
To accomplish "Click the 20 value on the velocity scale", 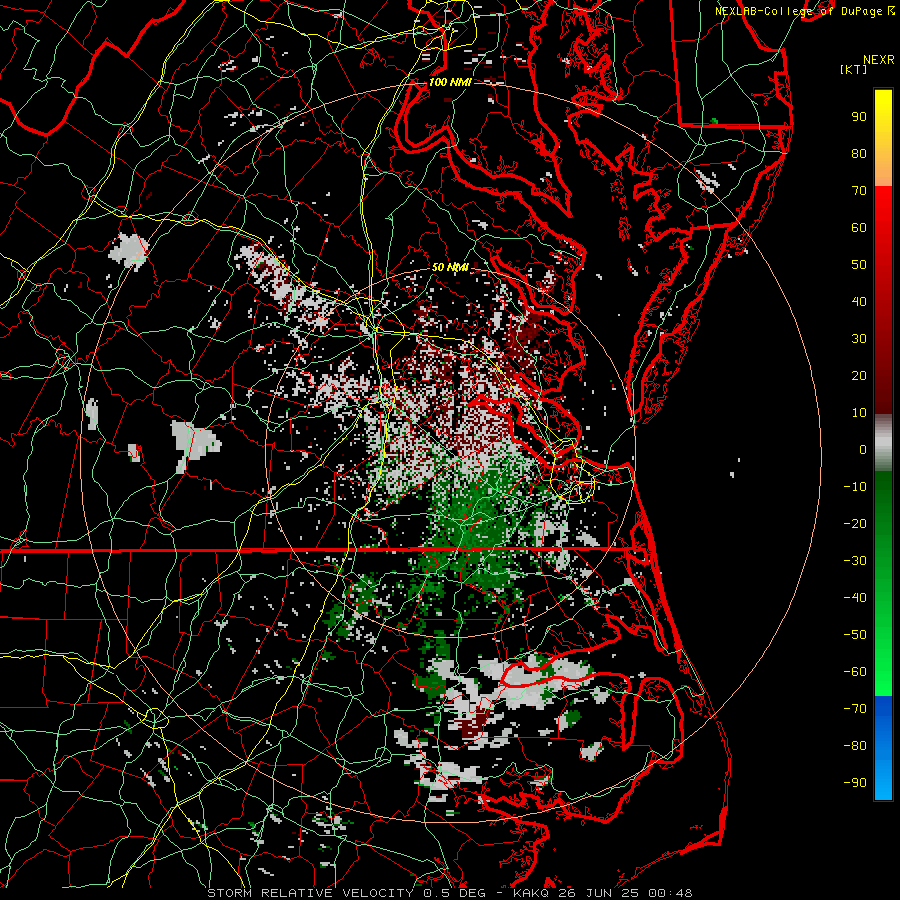I will pos(859,375).
